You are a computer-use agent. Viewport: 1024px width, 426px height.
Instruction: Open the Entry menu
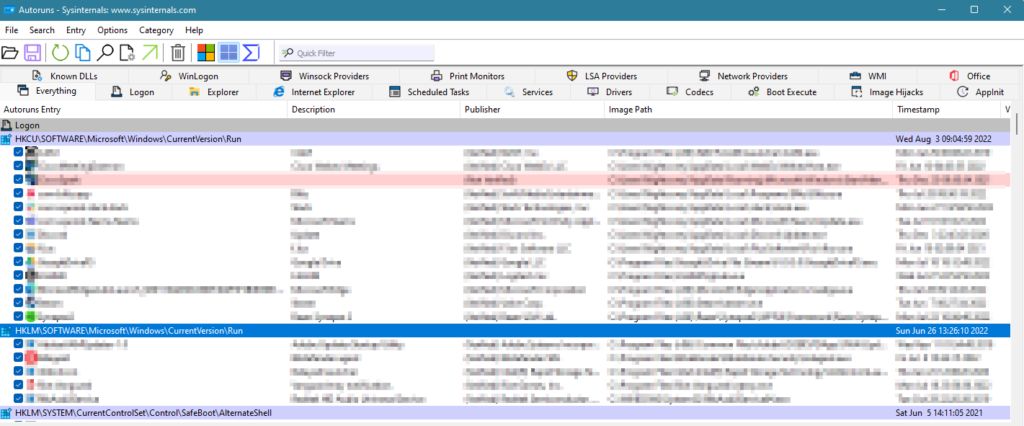click(x=76, y=30)
